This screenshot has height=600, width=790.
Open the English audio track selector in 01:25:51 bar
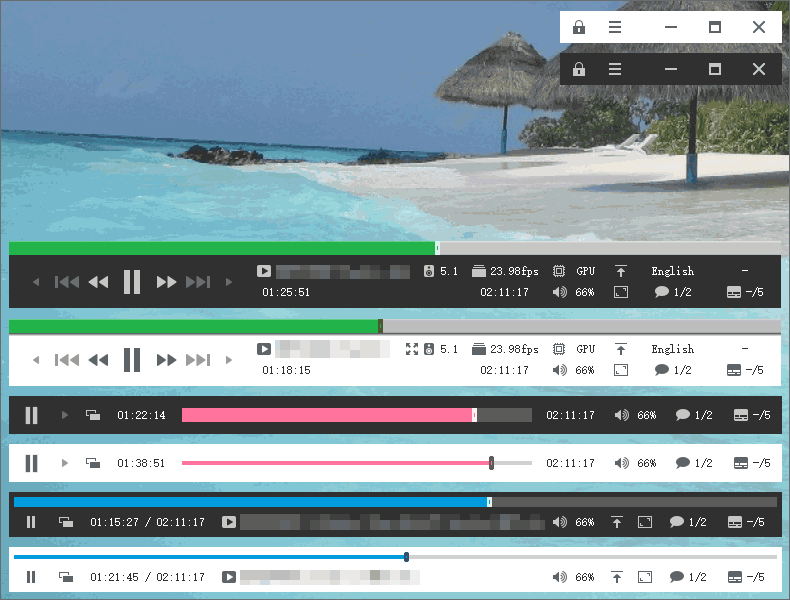[x=673, y=271]
